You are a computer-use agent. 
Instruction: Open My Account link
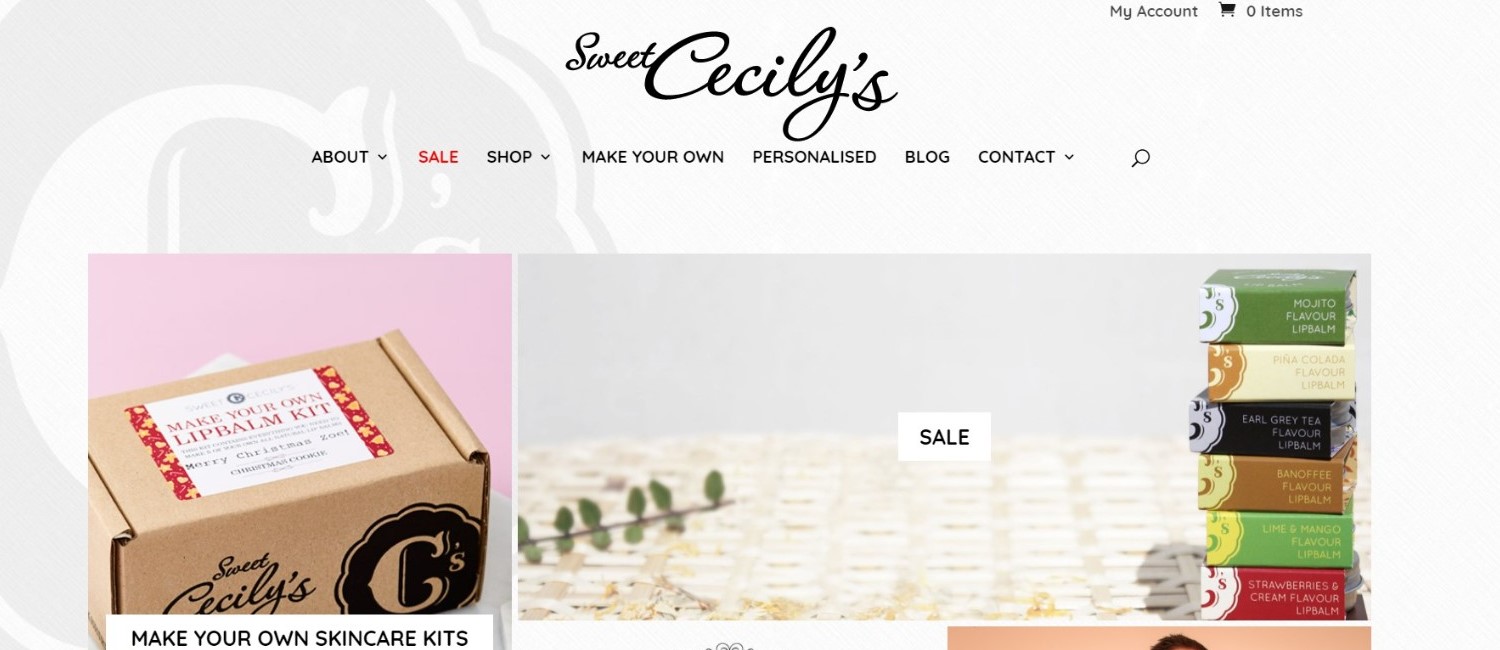[1153, 11]
